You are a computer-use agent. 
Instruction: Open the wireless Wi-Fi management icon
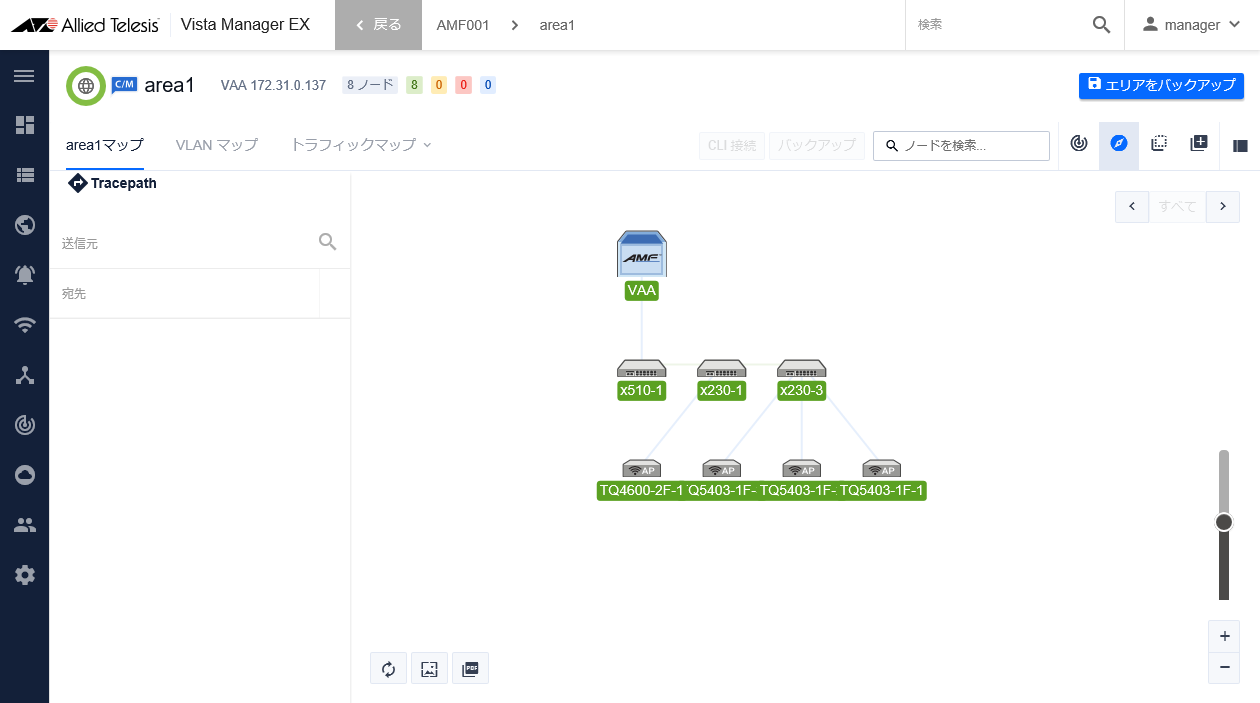point(24,325)
